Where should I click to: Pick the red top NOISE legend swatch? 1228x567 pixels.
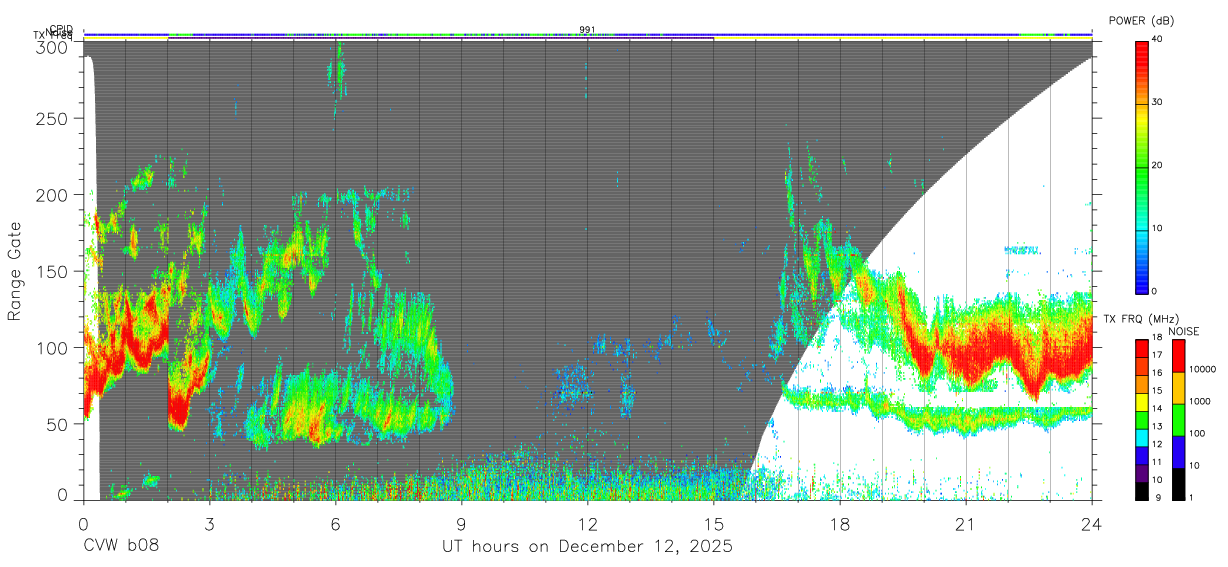click(1179, 356)
